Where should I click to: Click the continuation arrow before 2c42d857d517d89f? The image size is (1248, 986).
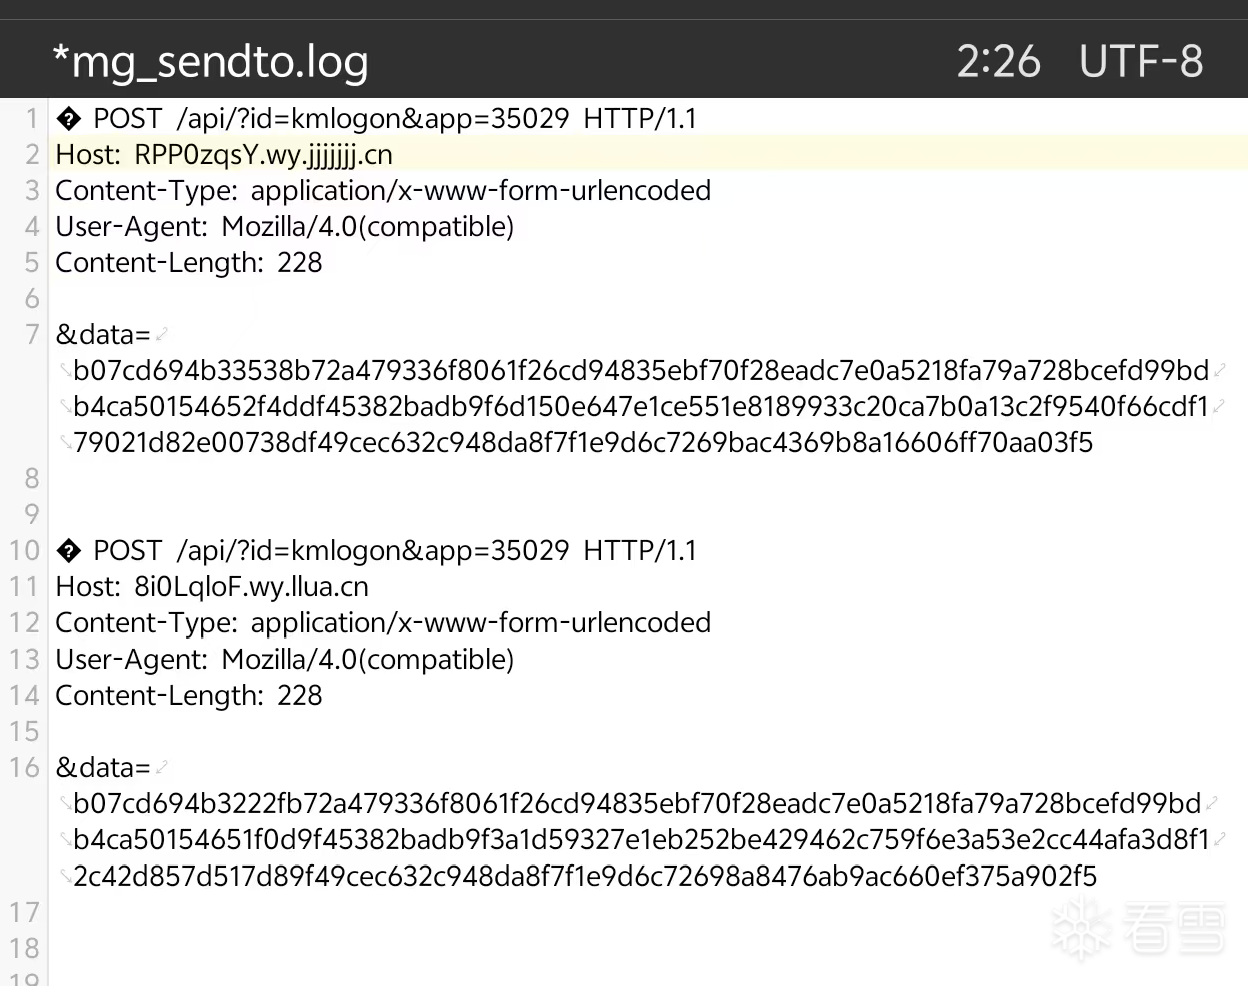(65, 877)
